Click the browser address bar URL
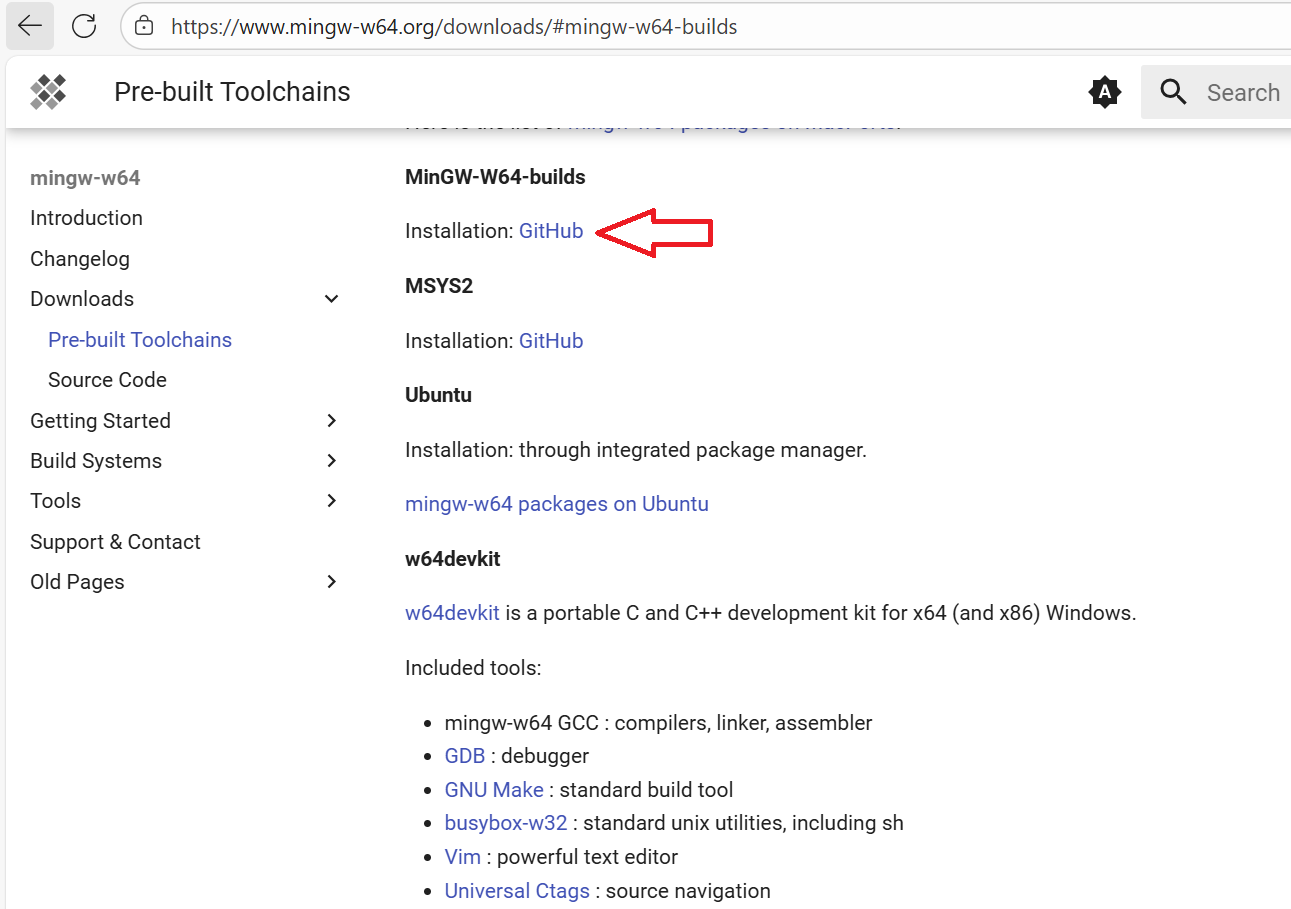 click(x=454, y=27)
